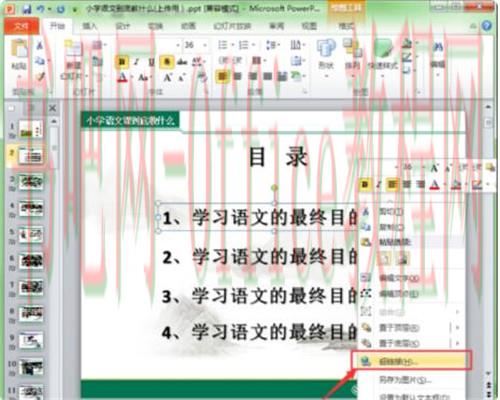This screenshot has width=500, height=400.
Task: Click the Save icon in quick access toolbar
Action: pyautogui.click(x=26, y=9)
